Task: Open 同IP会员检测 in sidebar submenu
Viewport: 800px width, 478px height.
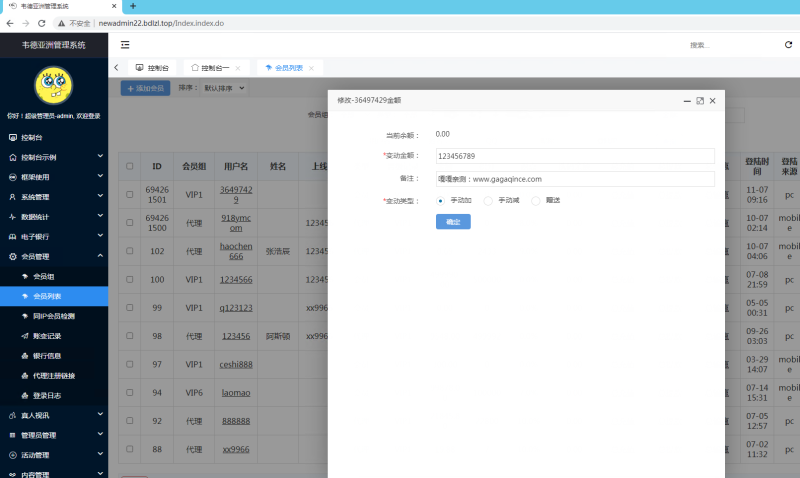Action: (54, 316)
